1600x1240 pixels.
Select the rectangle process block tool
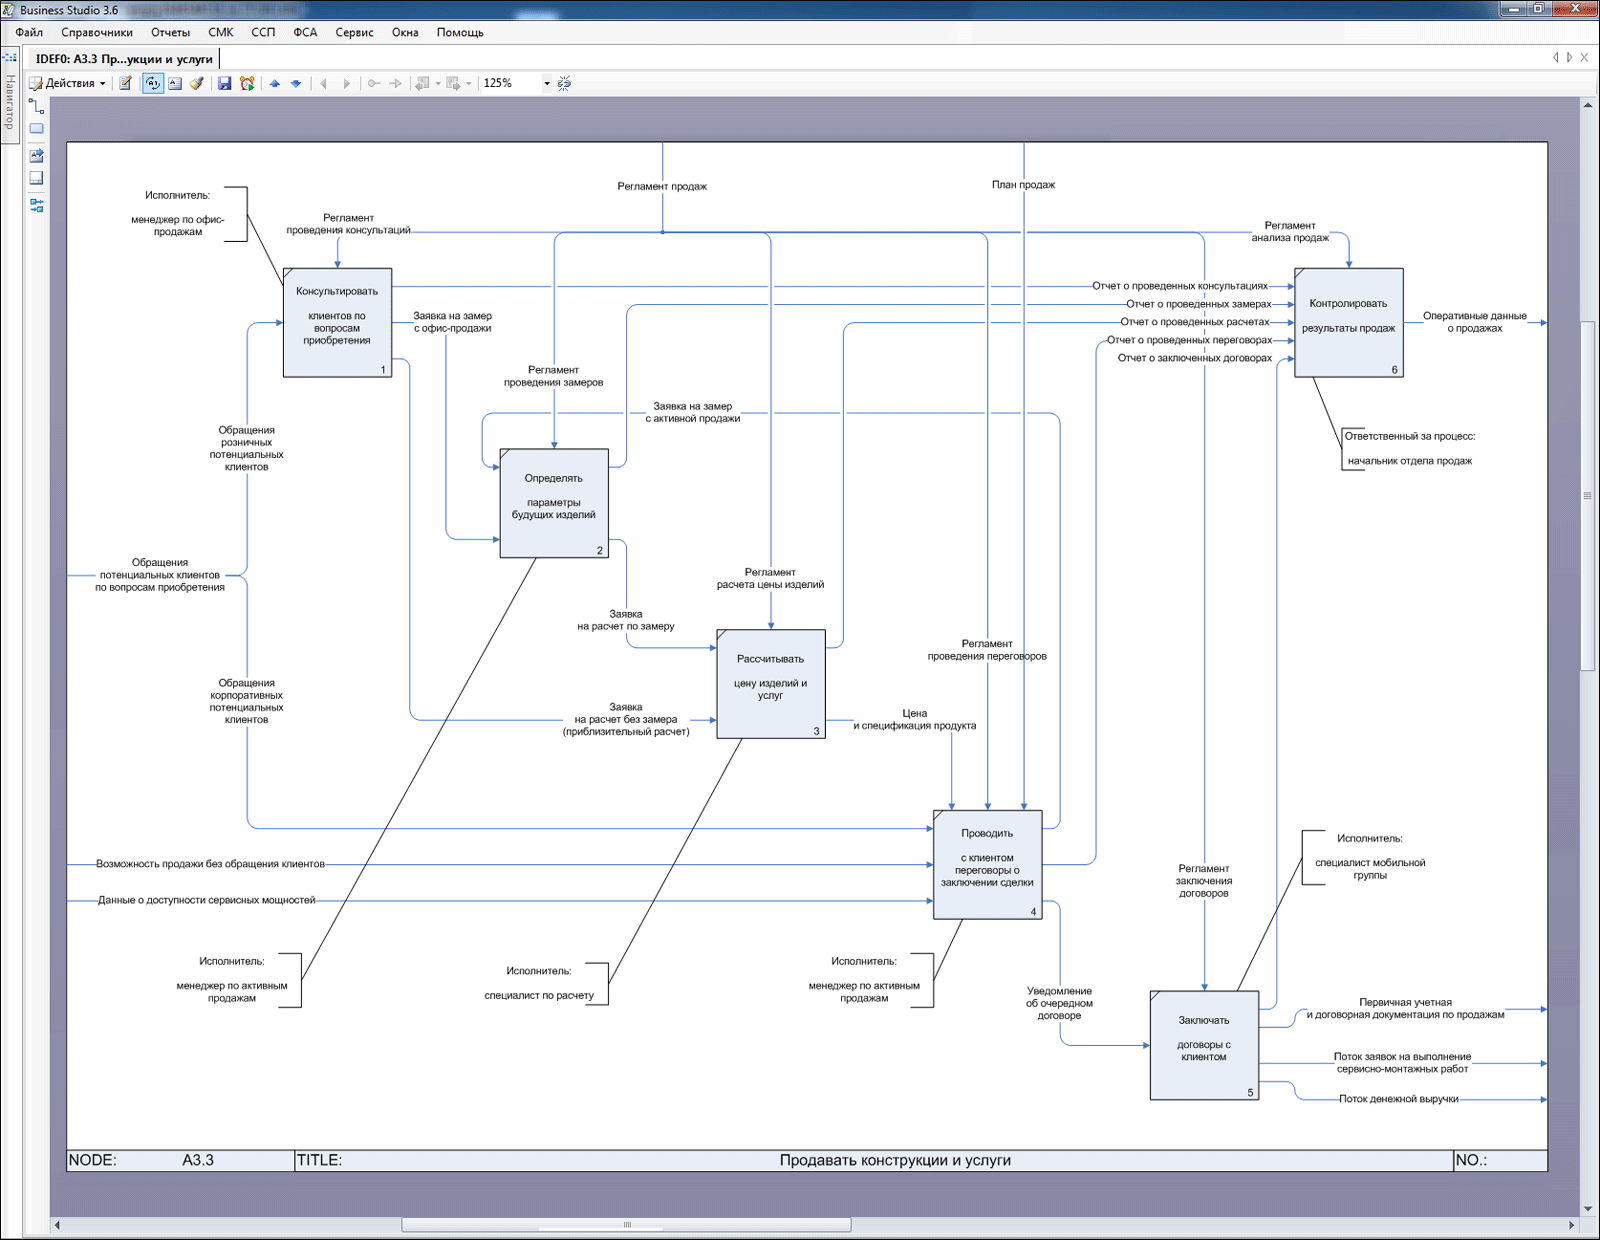pos(36,129)
